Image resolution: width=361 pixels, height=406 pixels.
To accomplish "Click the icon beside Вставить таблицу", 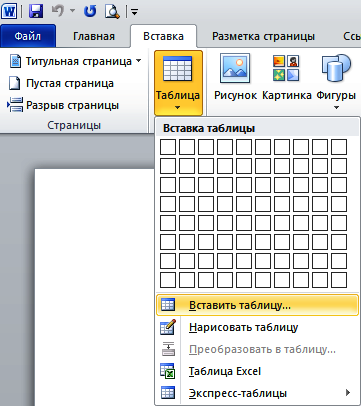I will tap(168, 305).
